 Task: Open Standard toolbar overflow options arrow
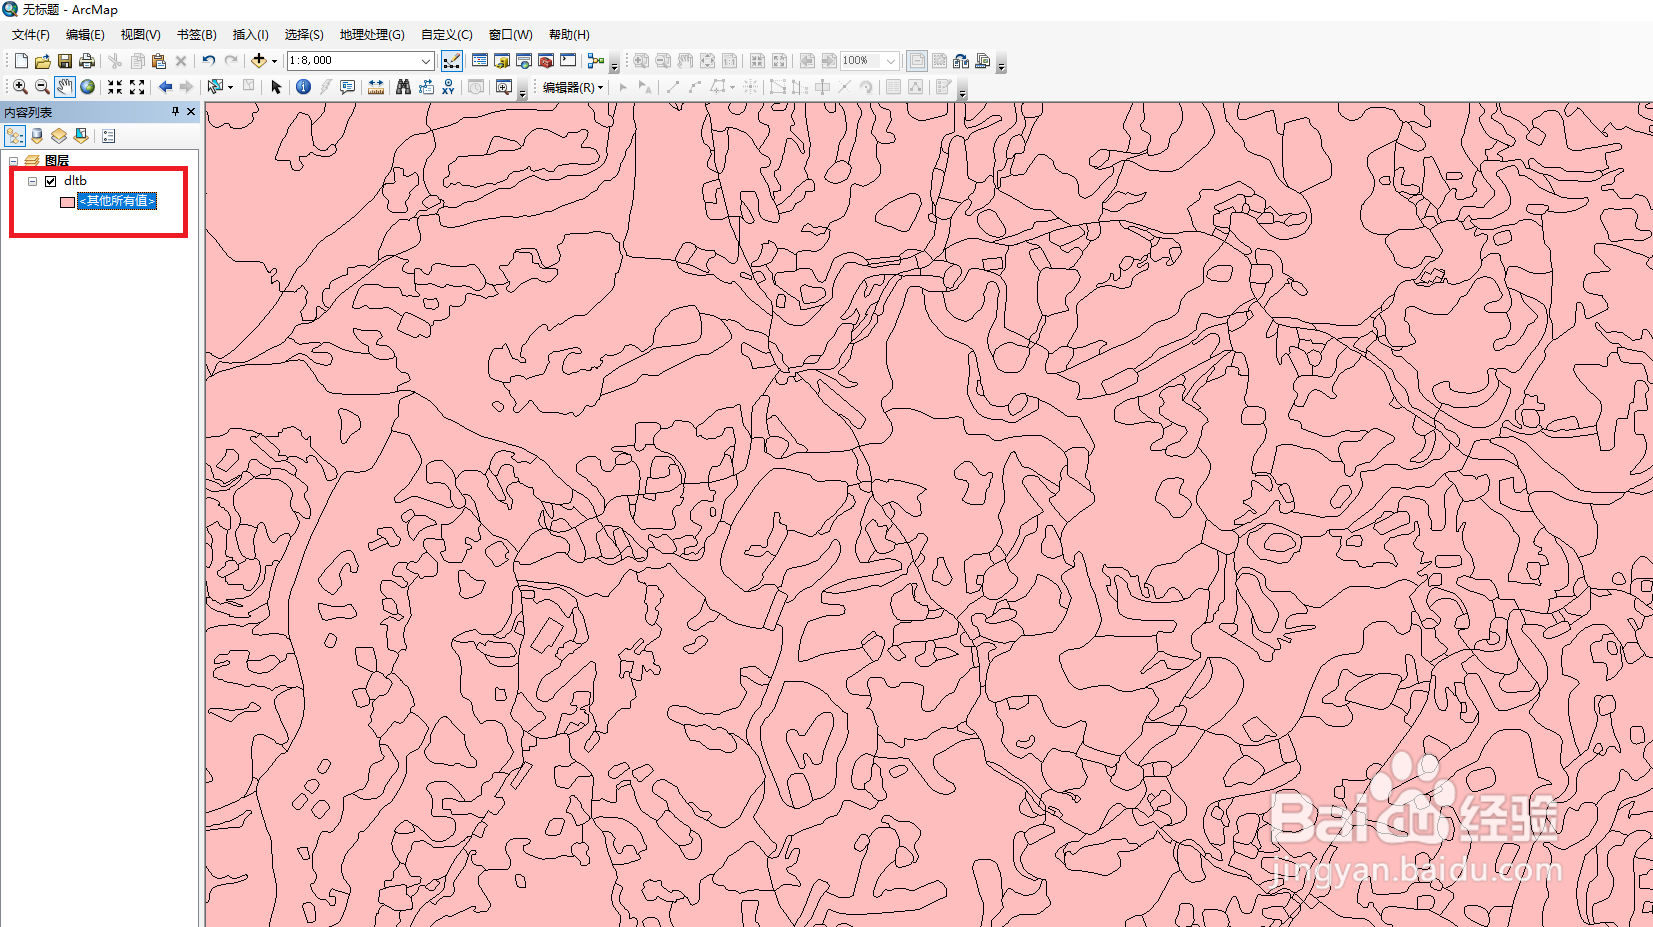click(x=614, y=66)
